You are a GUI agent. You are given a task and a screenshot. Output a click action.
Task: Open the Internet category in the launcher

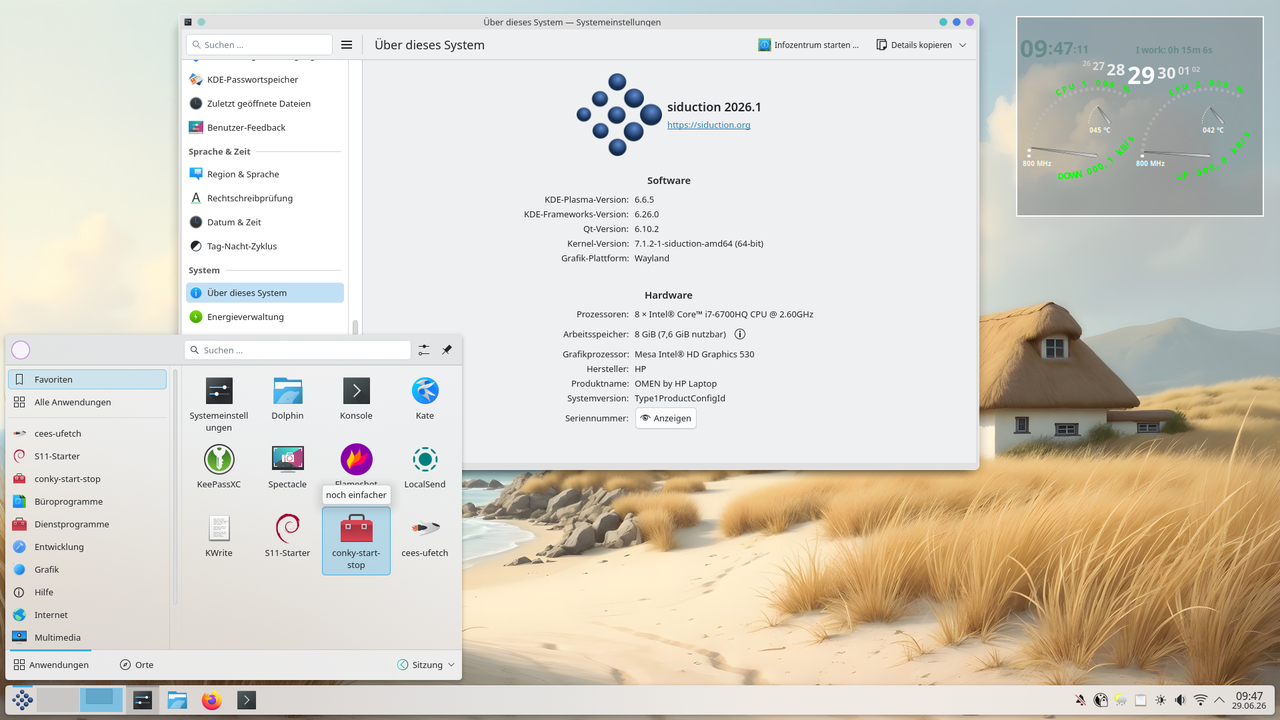(x=87, y=615)
